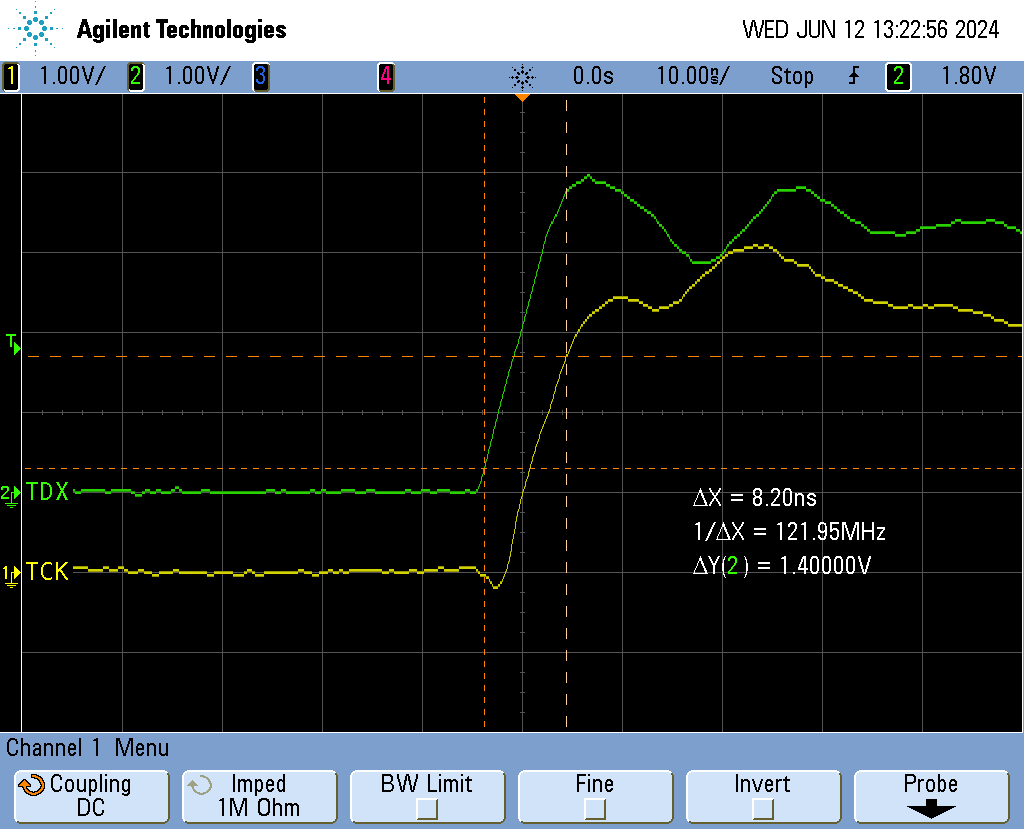Select the yellow channel 1 indicator
This screenshot has height=829, width=1024.
(x=11, y=76)
